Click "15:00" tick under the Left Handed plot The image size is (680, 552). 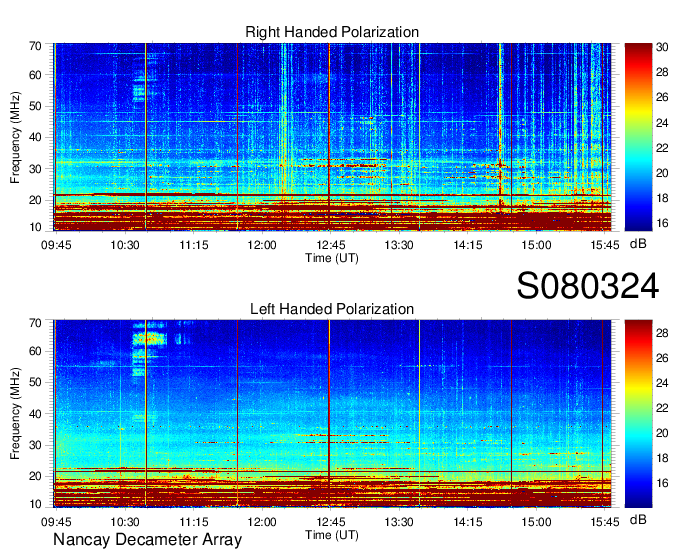pyautogui.click(x=536, y=522)
